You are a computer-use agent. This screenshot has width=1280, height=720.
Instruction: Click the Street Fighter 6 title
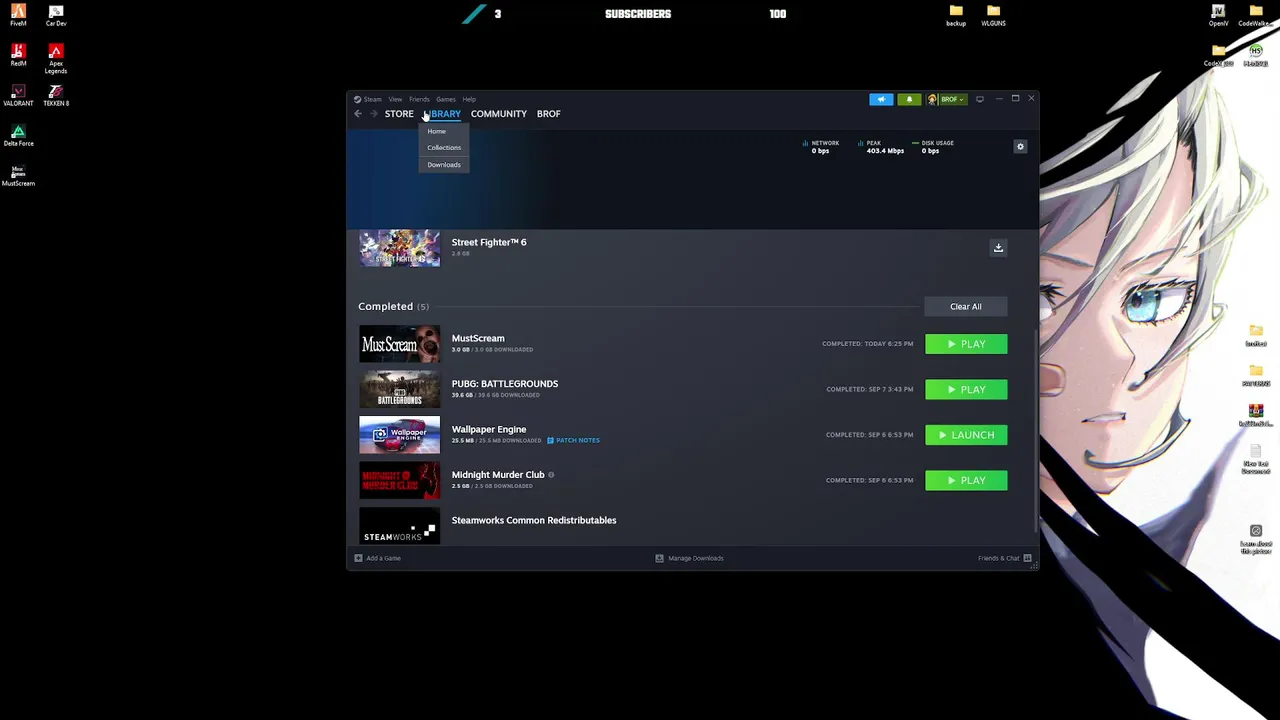(489, 242)
